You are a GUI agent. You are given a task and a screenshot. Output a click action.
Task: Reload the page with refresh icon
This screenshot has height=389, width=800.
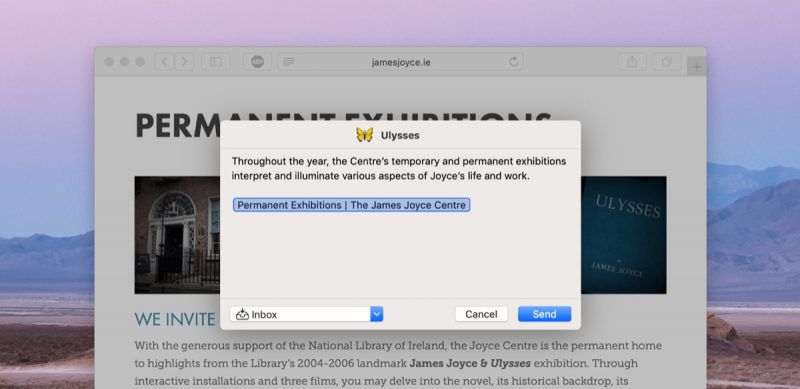pos(514,62)
